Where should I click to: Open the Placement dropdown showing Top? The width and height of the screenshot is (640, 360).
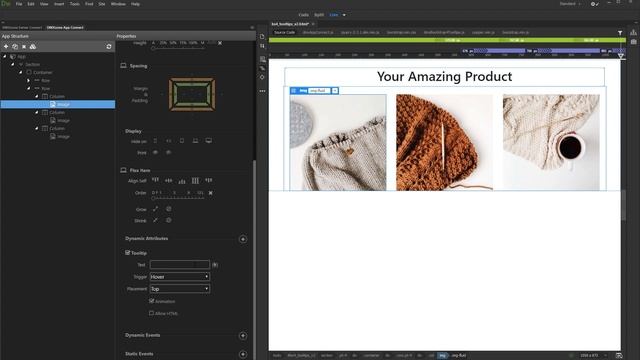(180, 289)
